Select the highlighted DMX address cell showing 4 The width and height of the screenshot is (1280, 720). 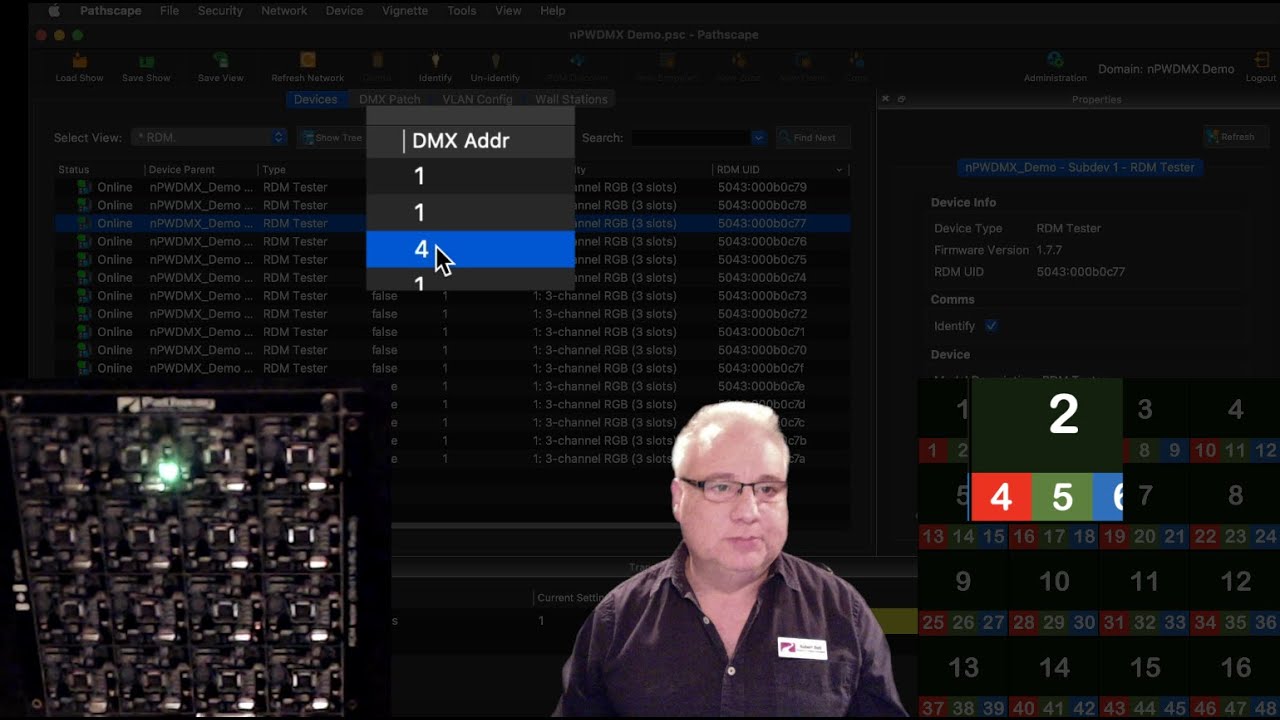(470, 249)
